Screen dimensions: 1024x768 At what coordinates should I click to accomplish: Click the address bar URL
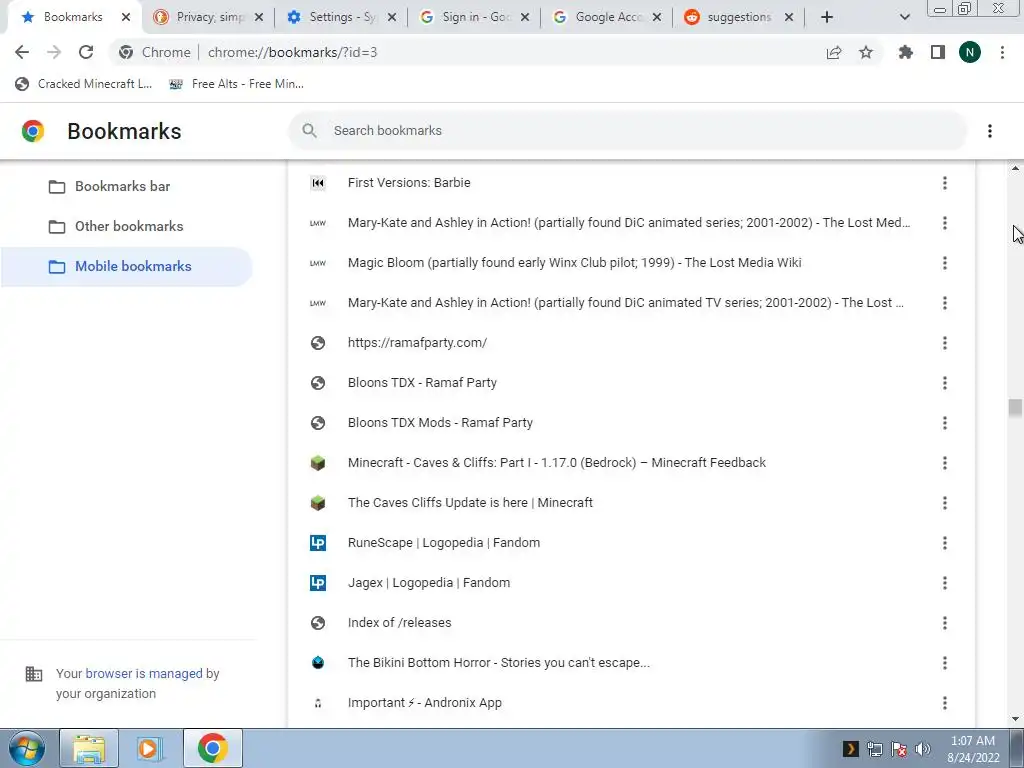[x=293, y=52]
